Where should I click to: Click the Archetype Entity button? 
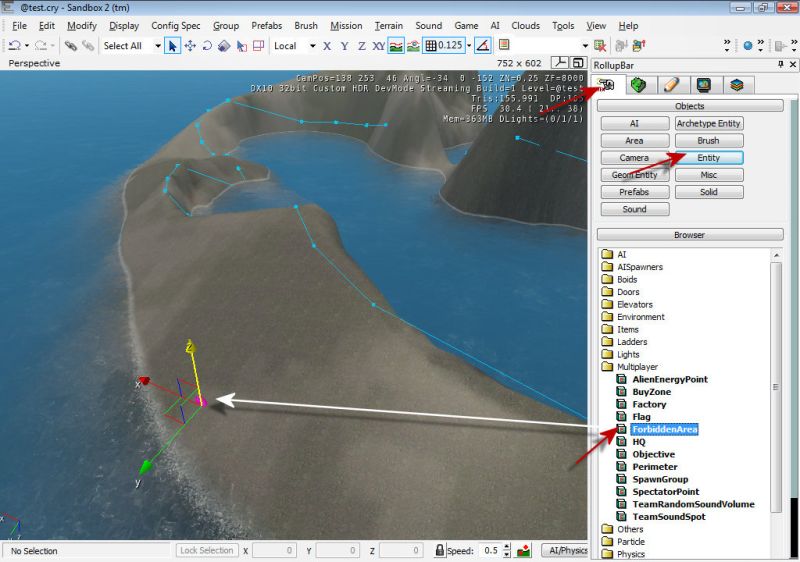click(x=709, y=123)
